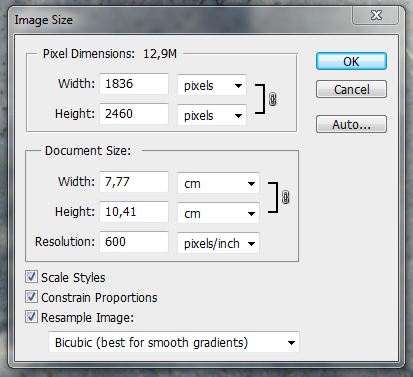Click the document size chain link icon
The height and width of the screenshot is (377, 413).
285,197
